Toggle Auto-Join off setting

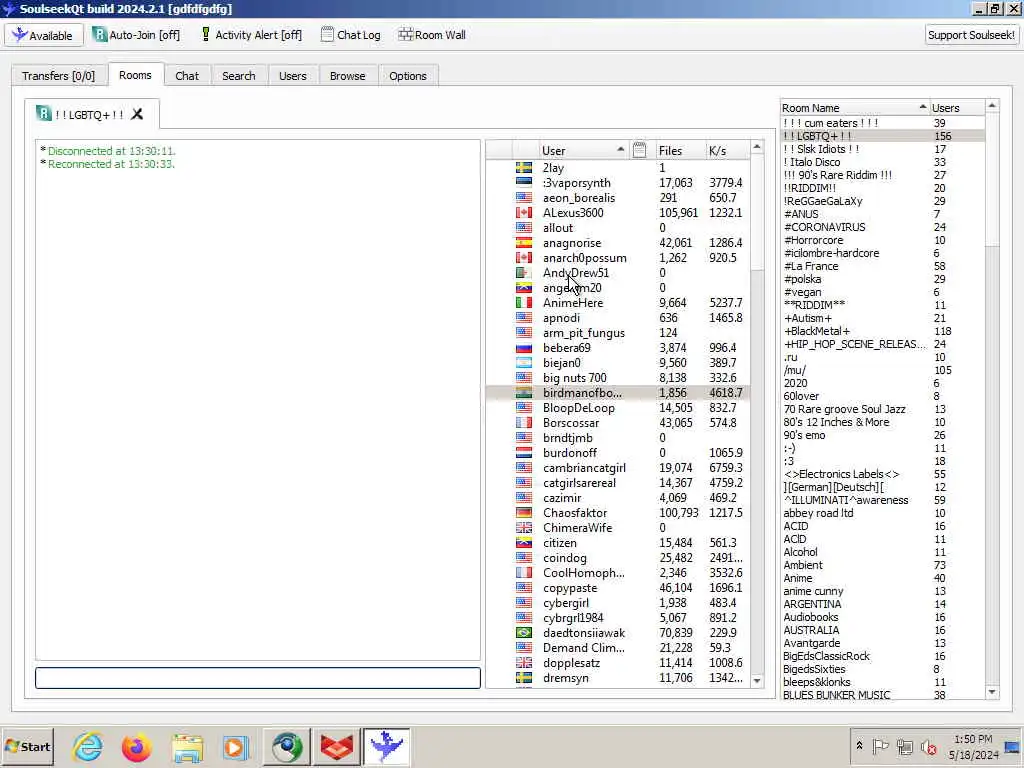(x=136, y=35)
